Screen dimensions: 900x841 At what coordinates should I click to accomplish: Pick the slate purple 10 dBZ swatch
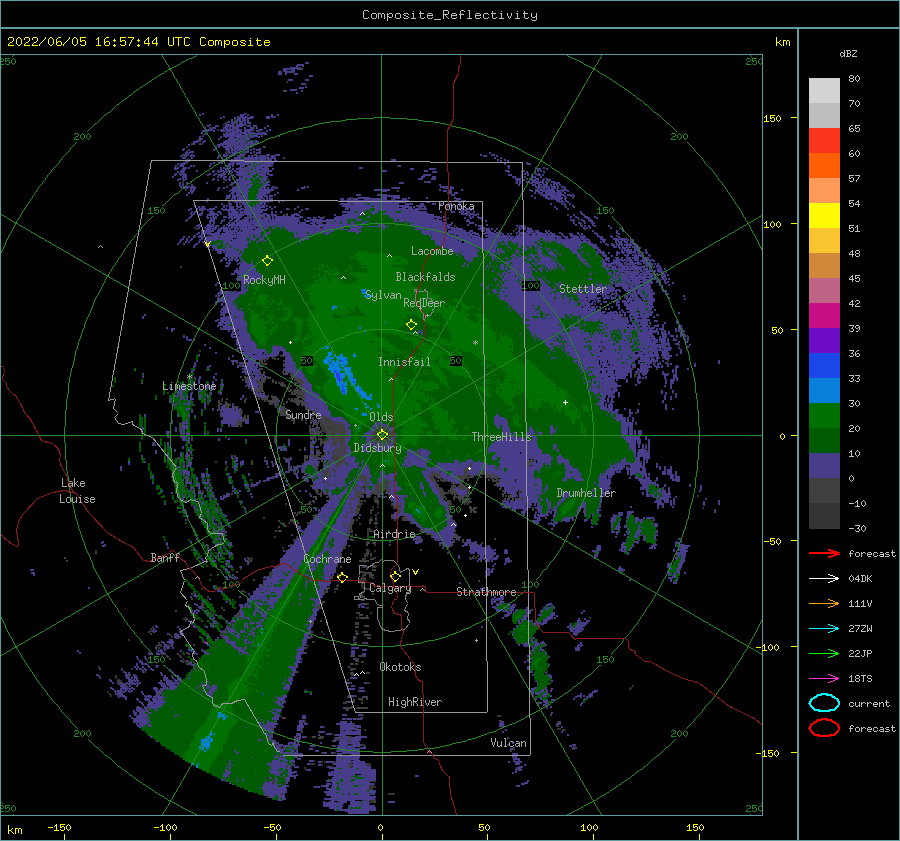[824, 465]
